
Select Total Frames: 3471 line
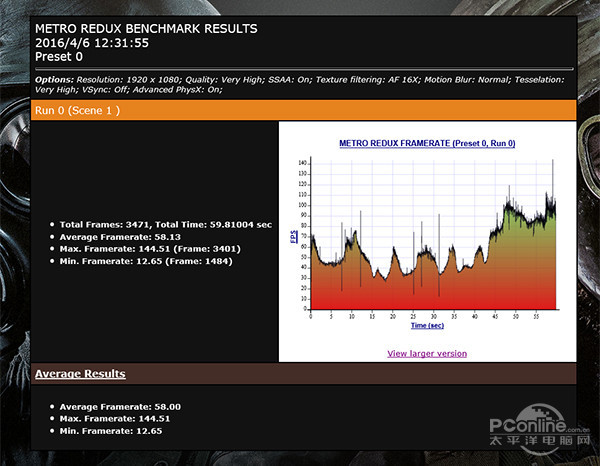coord(166,225)
